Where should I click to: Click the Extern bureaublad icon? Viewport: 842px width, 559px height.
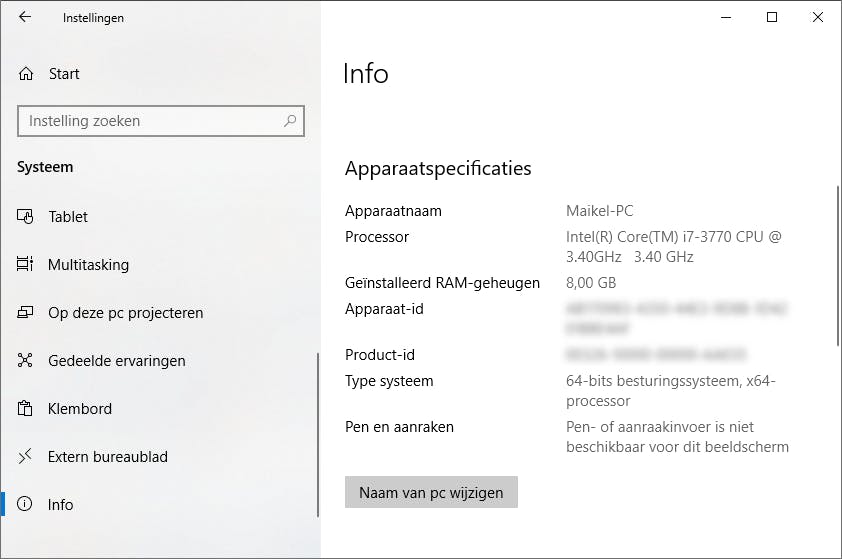coord(26,457)
